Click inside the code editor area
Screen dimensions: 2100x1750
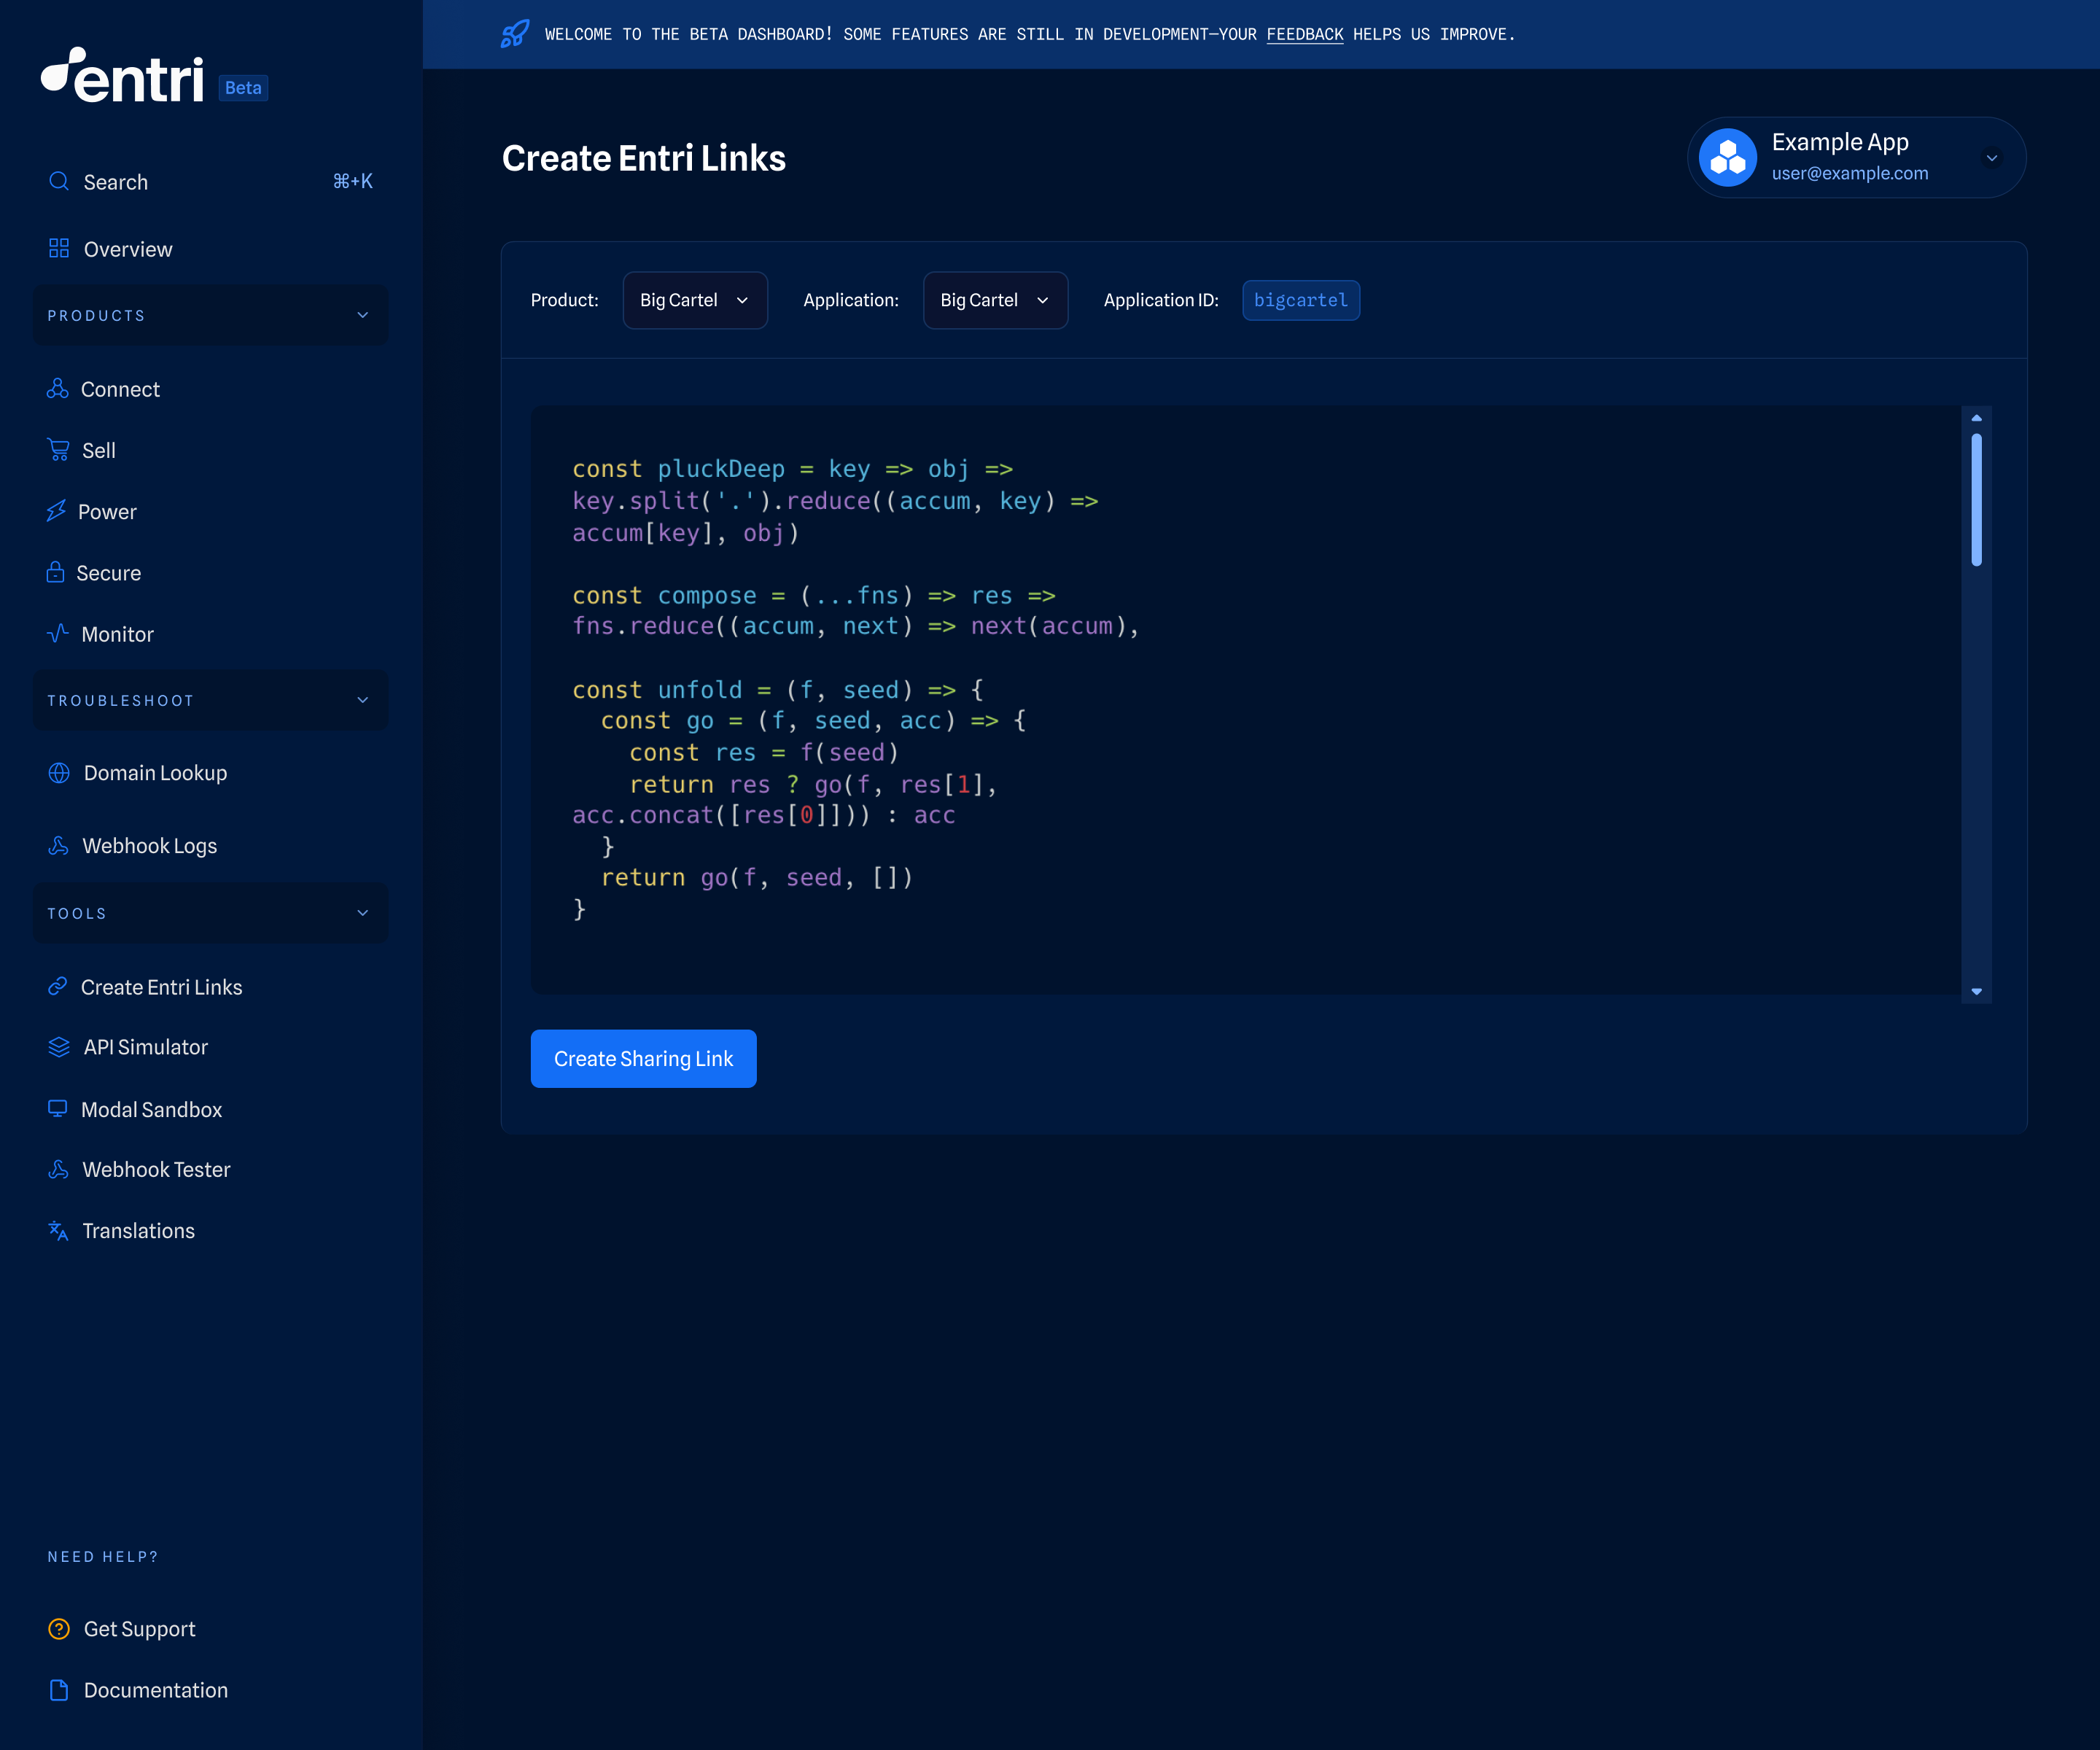(1246, 700)
